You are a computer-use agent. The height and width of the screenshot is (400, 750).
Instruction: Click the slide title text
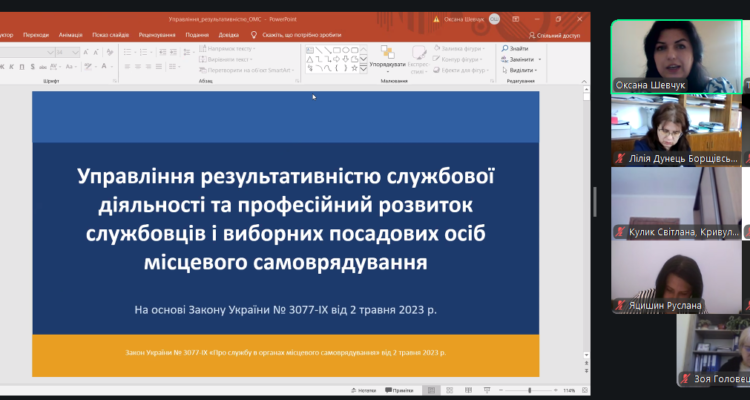pyautogui.click(x=285, y=219)
